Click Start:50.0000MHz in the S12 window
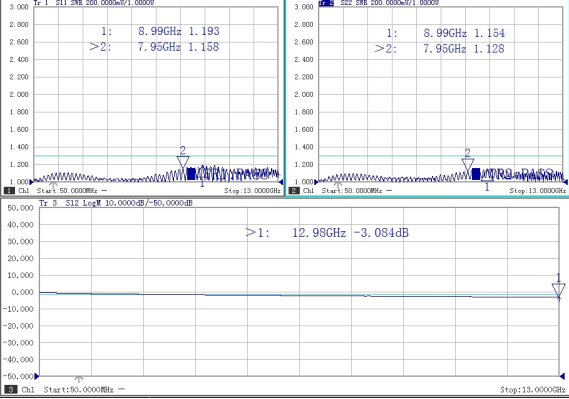The height and width of the screenshot is (399, 569). coord(79,390)
